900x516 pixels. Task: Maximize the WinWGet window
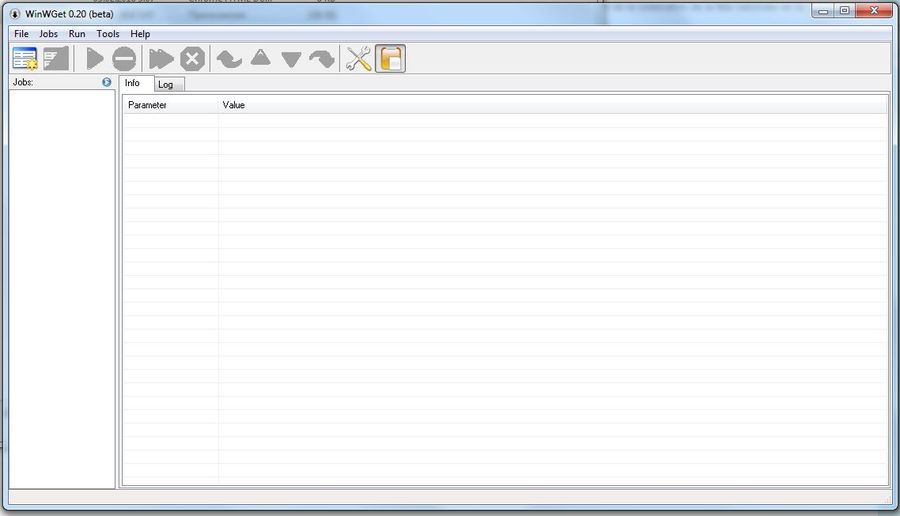(844, 10)
